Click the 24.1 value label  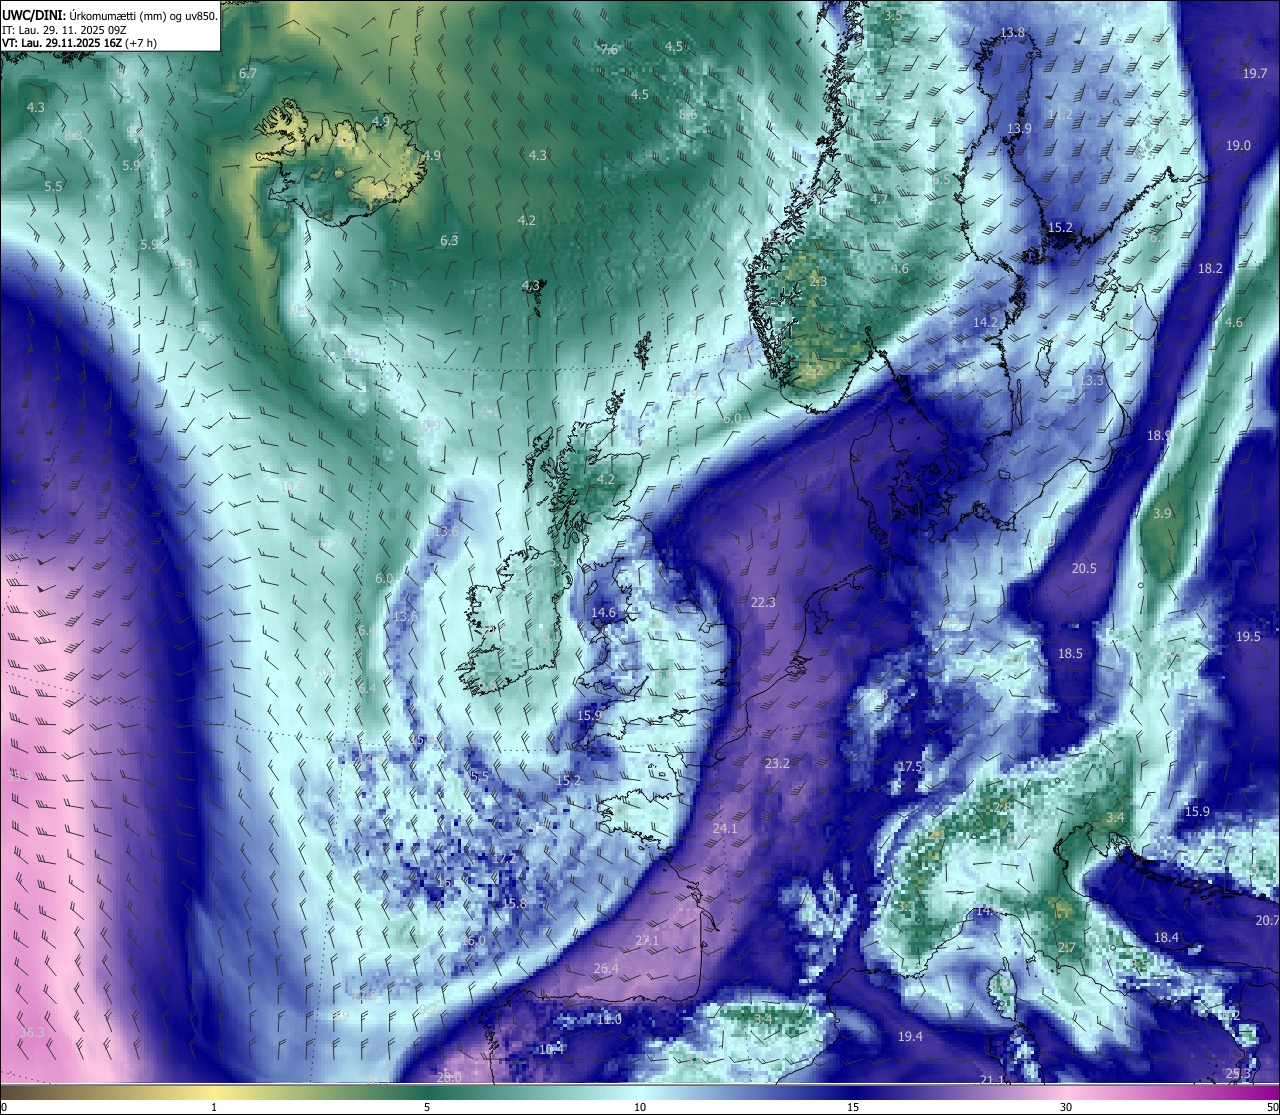click(x=725, y=829)
